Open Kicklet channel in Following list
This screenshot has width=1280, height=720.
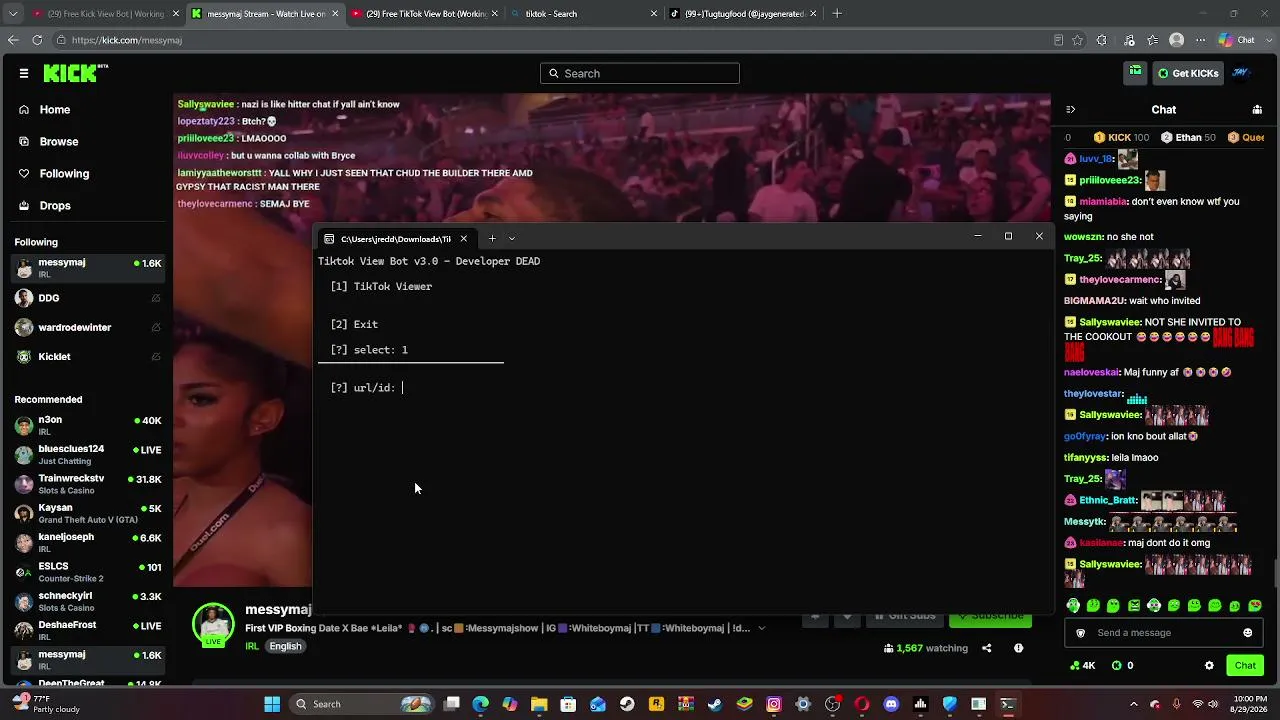pos(87,356)
